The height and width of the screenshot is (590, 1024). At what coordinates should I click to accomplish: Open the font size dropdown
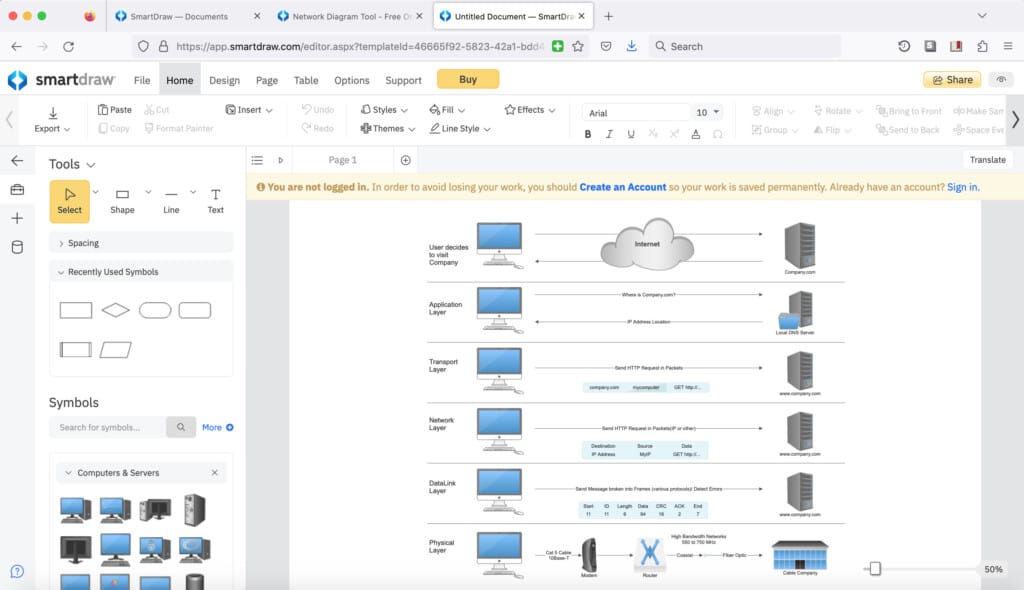[x=717, y=113]
